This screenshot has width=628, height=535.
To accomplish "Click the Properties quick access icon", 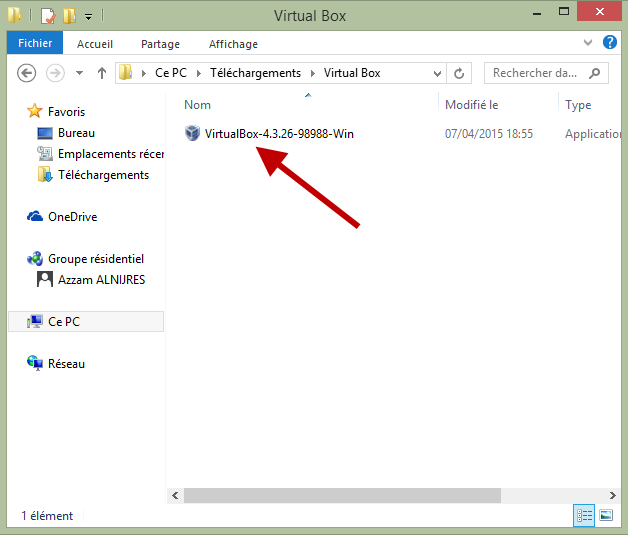I will click(x=48, y=16).
